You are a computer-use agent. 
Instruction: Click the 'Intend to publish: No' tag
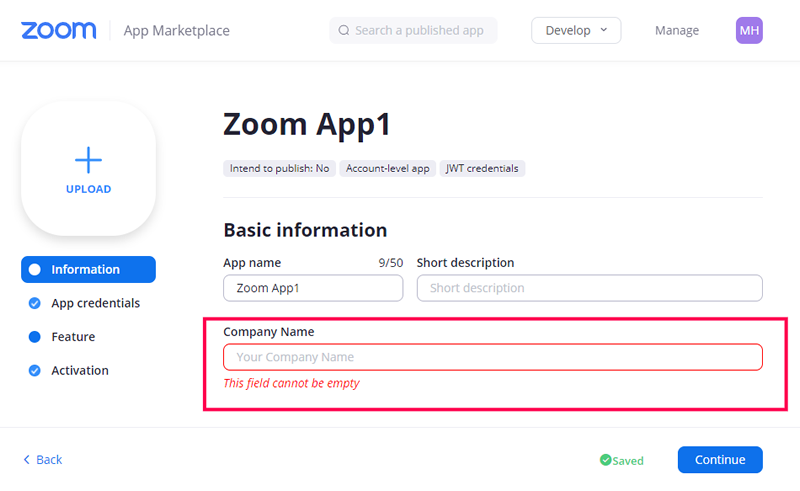(x=279, y=168)
